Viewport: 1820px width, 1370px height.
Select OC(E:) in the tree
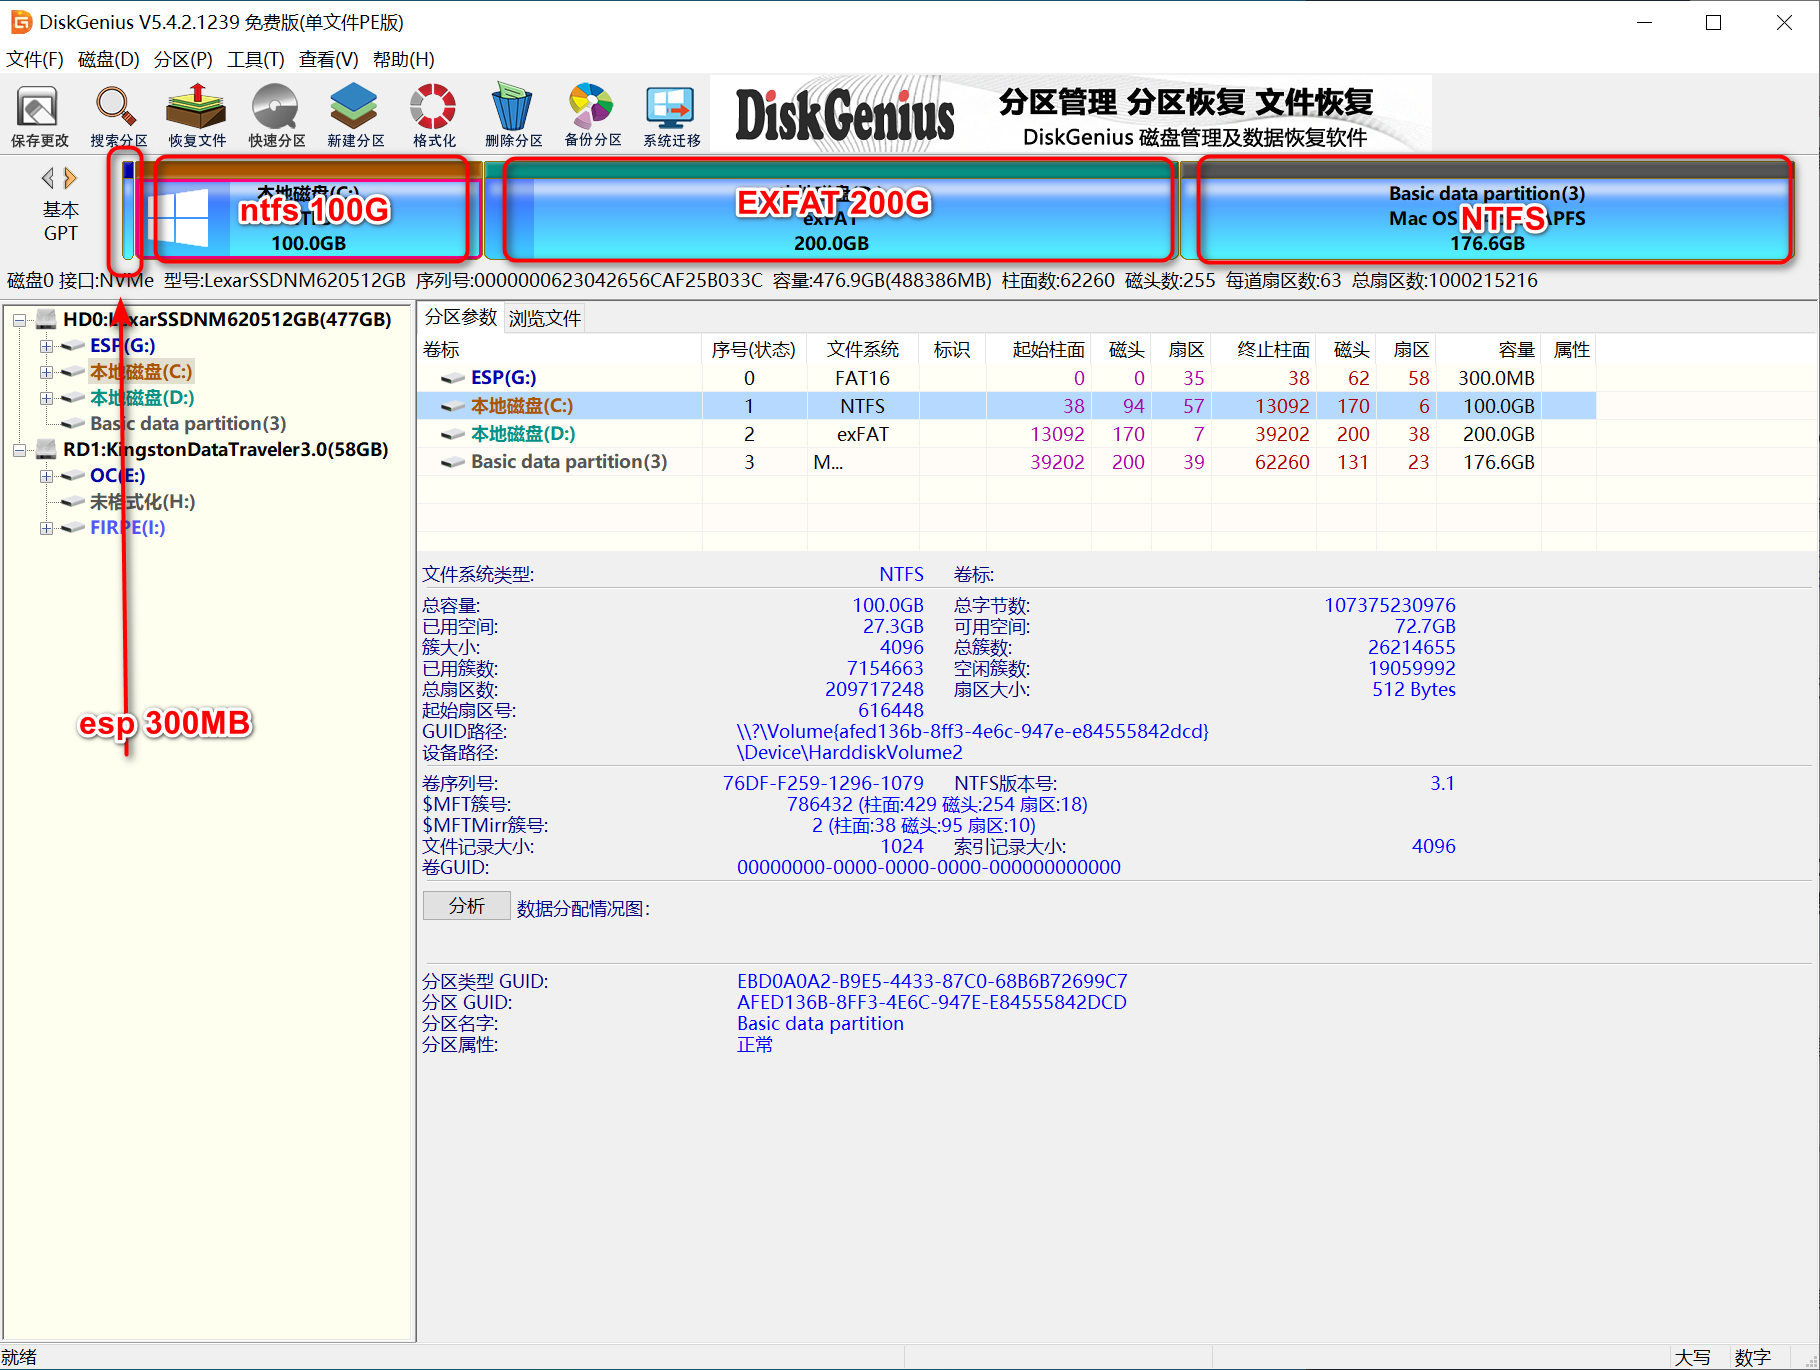(118, 476)
